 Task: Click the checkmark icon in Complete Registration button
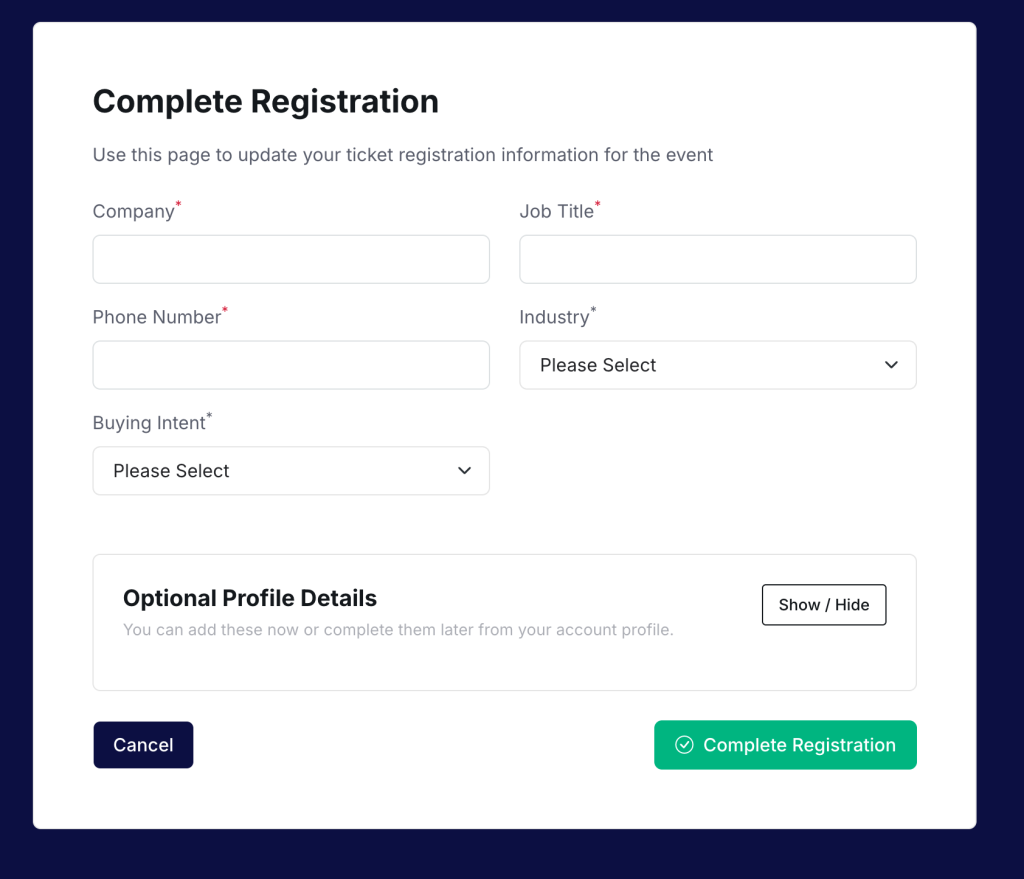pyautogui.click(x=684, y=745)
